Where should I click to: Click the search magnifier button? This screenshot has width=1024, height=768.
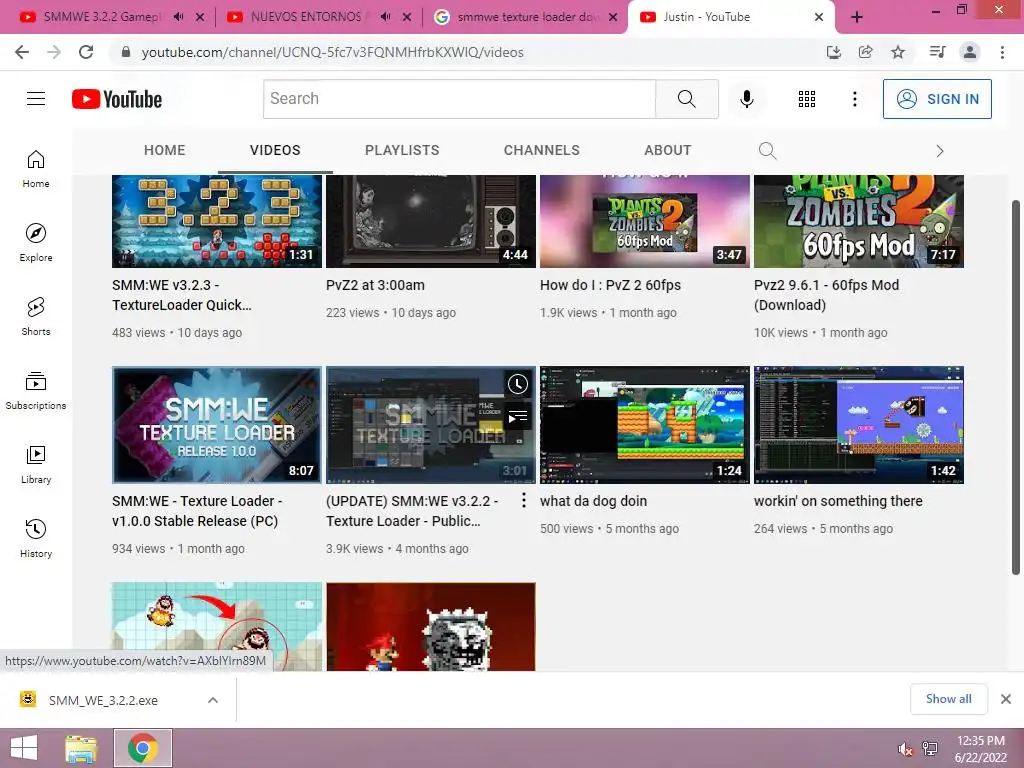(x=686, y=99)
